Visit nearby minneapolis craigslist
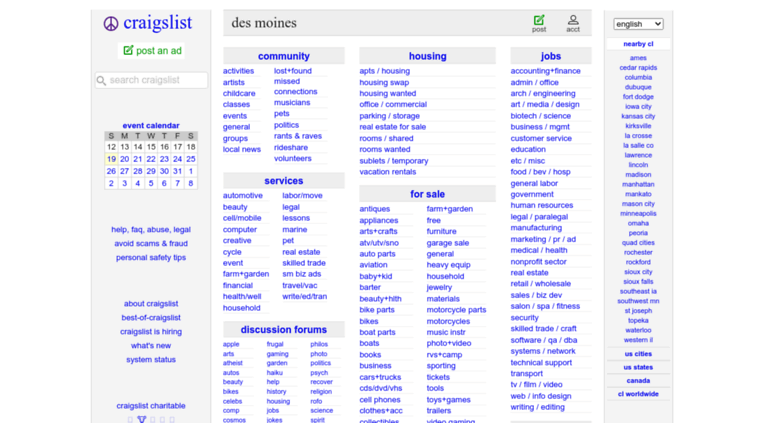Screen dimensions: 777x423 click(638, 213)
